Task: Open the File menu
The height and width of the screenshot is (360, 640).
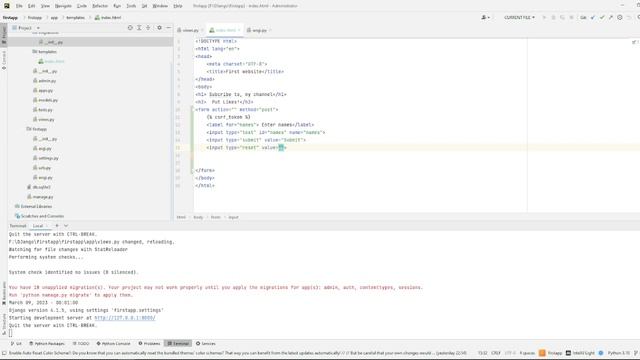Action: click(19, 6)
